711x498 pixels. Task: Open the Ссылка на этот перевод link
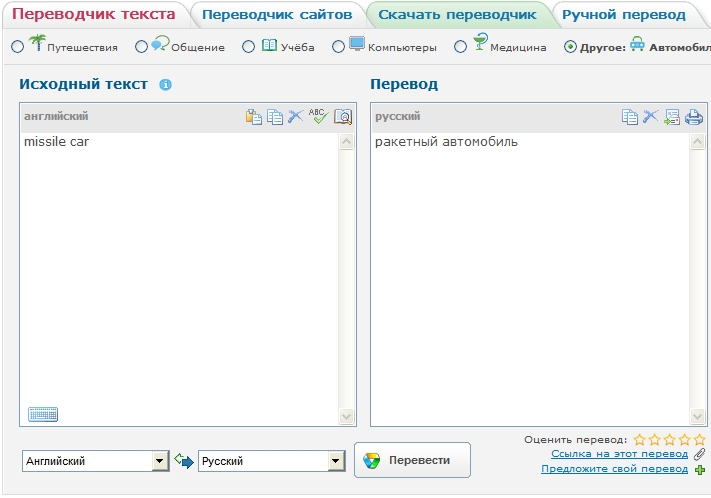[619, 454]
